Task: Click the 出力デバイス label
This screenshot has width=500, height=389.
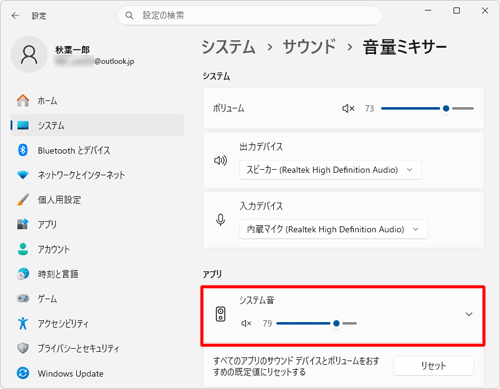Action: pyautogui.click(x=261, y=147)
